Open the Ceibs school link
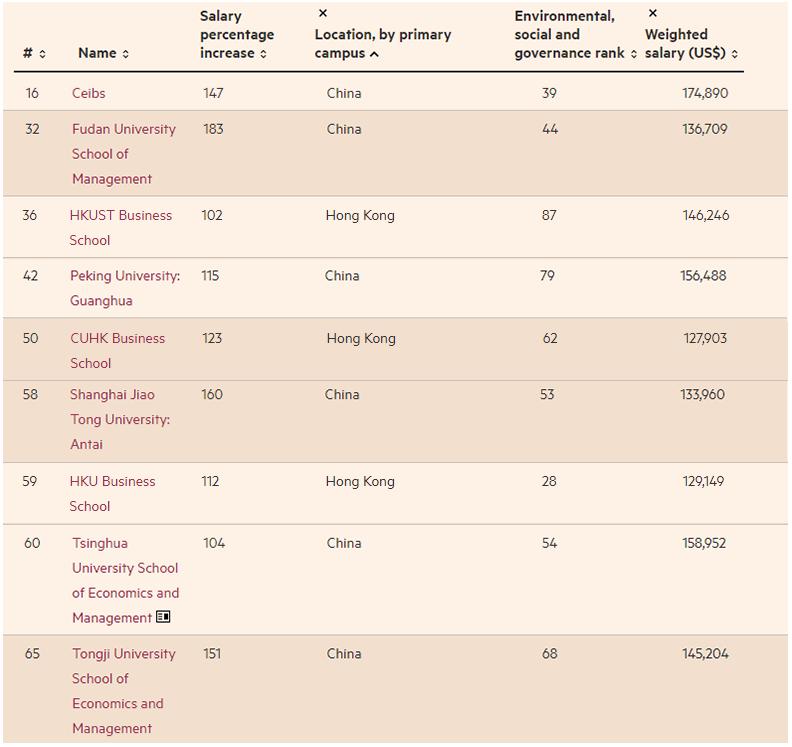The image size is (792, 747). [88, 93]
